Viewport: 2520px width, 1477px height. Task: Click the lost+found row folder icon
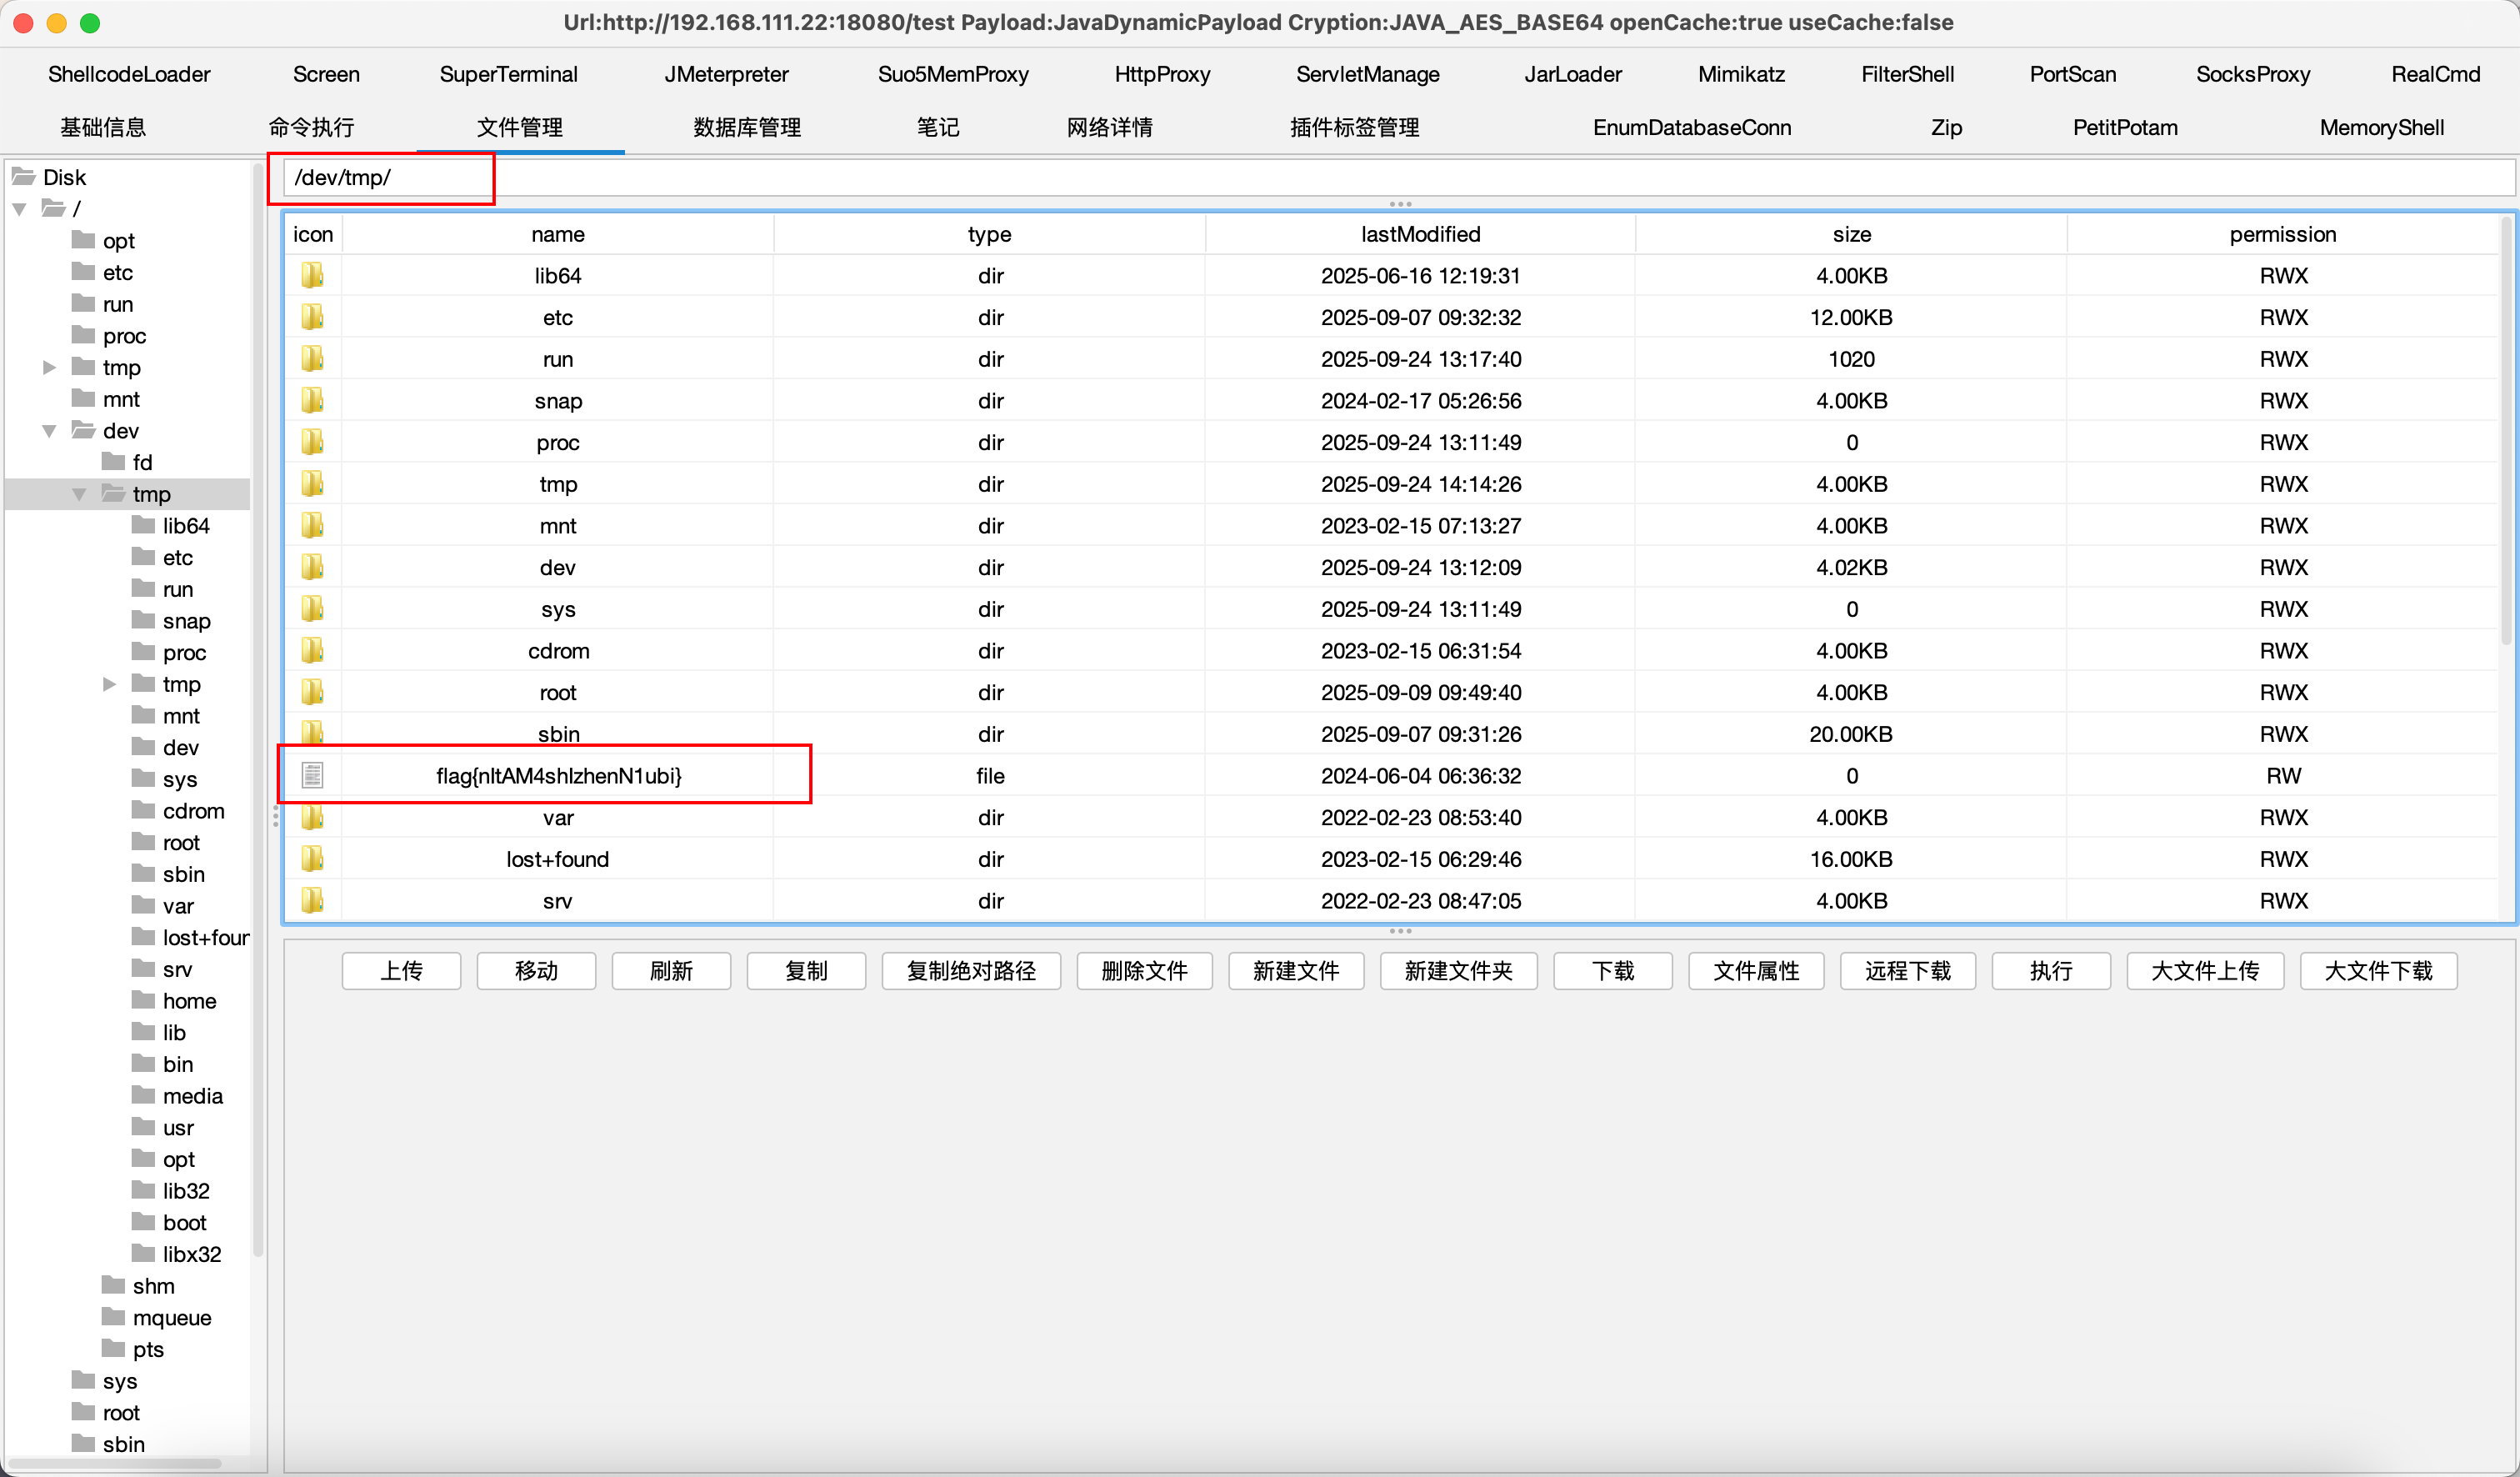[312, 858]
